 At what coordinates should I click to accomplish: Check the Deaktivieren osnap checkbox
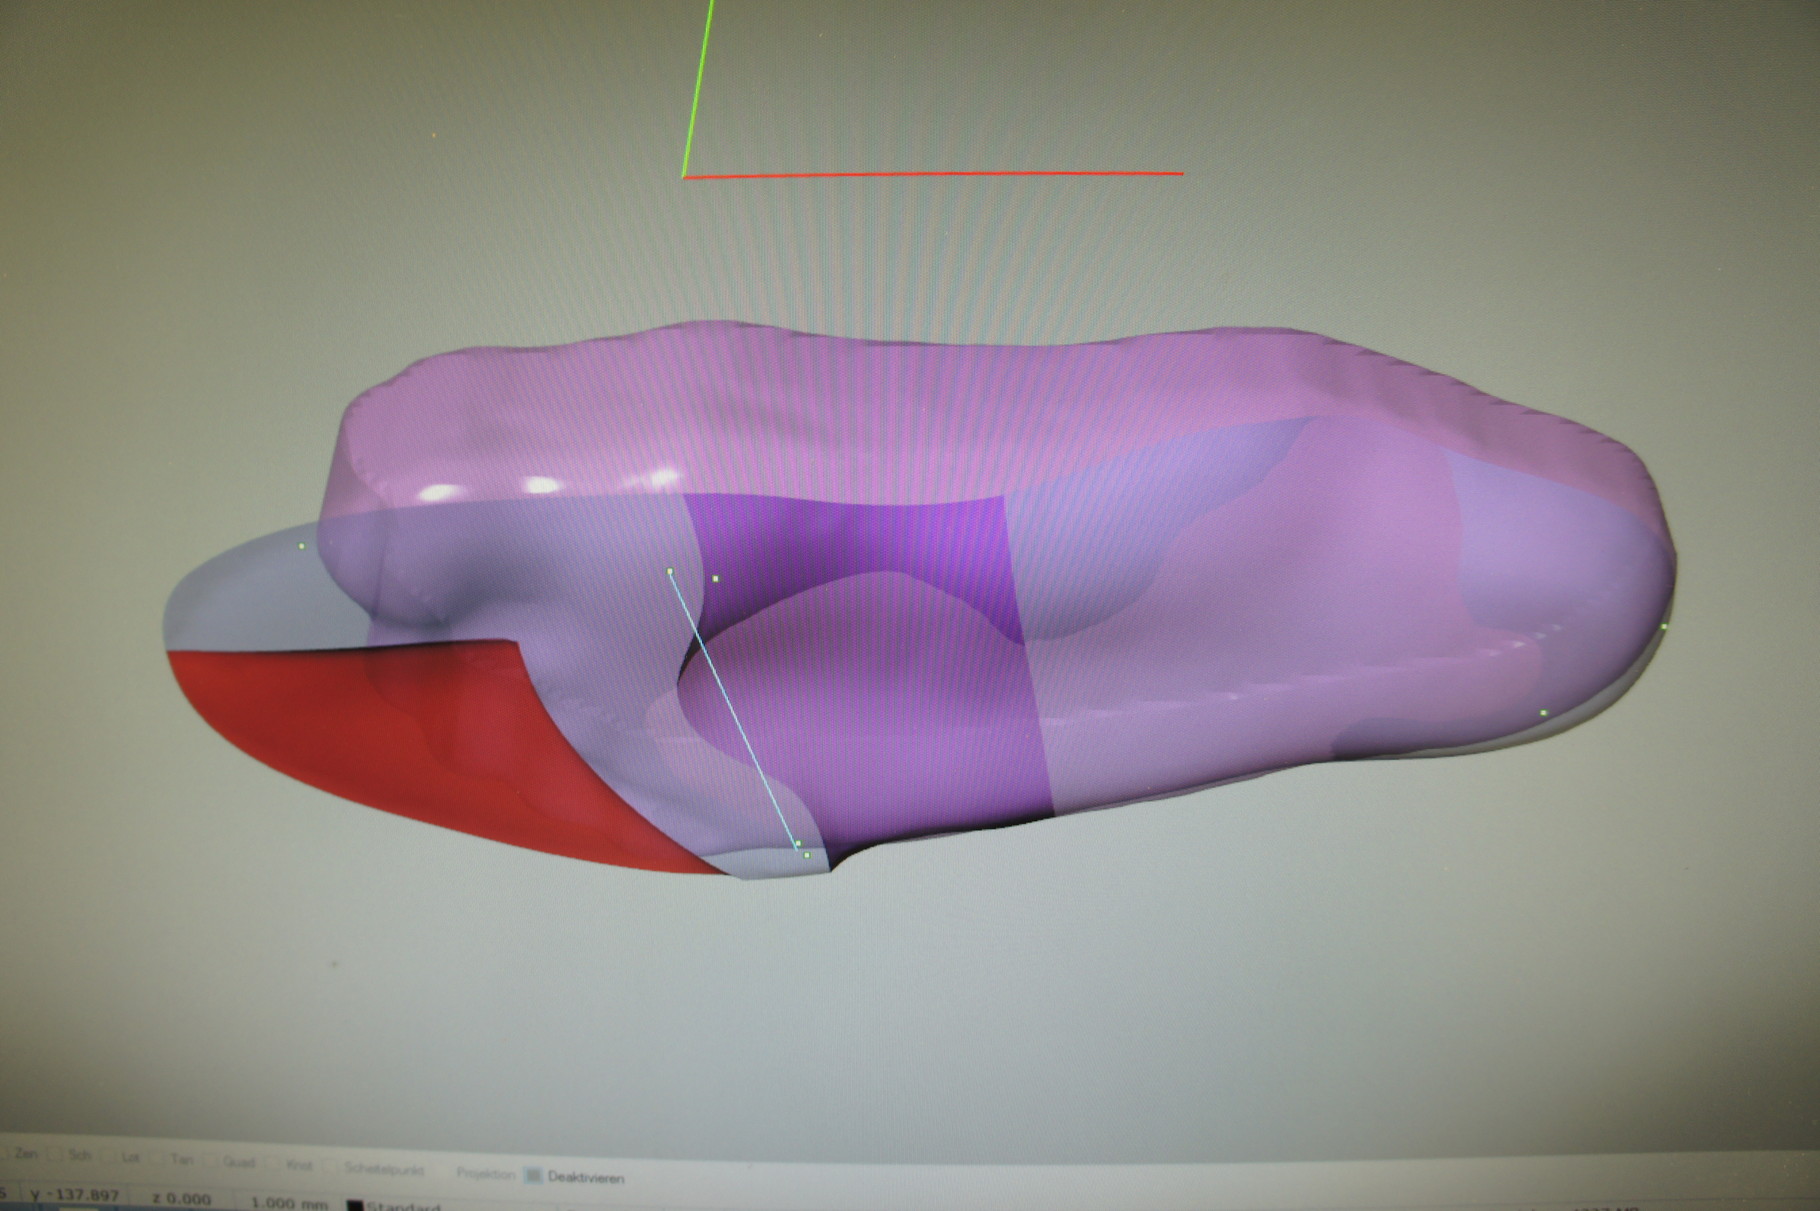click(x=534, y=1176)
